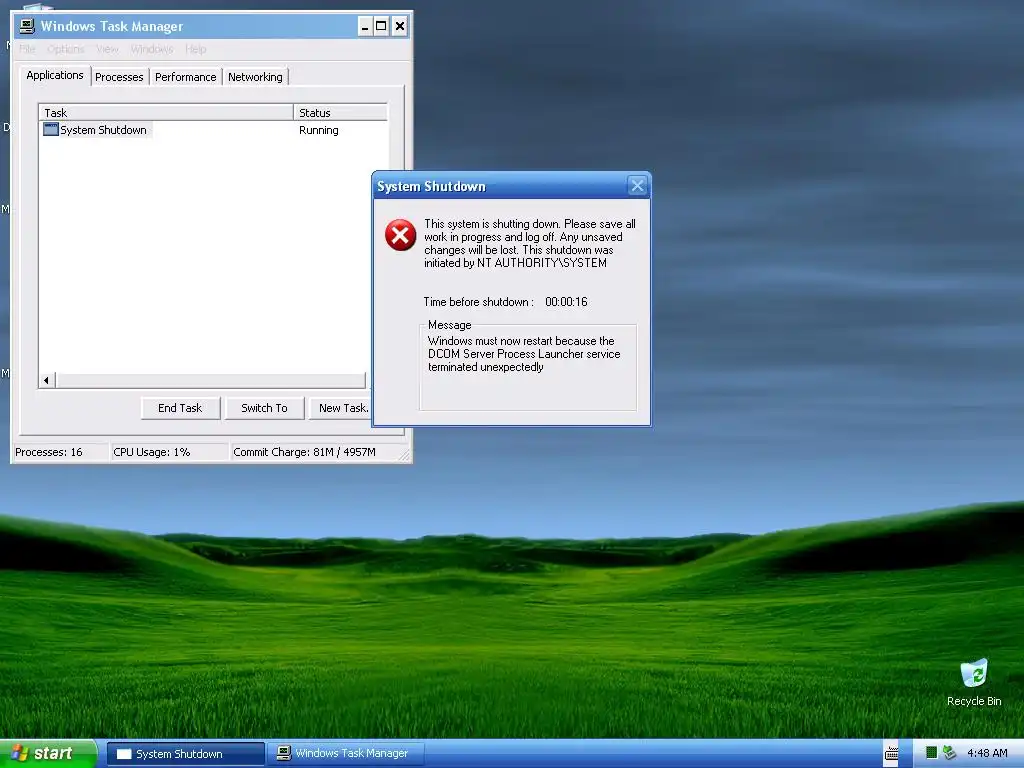The image size is (1024, 768).
Task: Open the View menu in Task Manager
Action: point(107,49)
